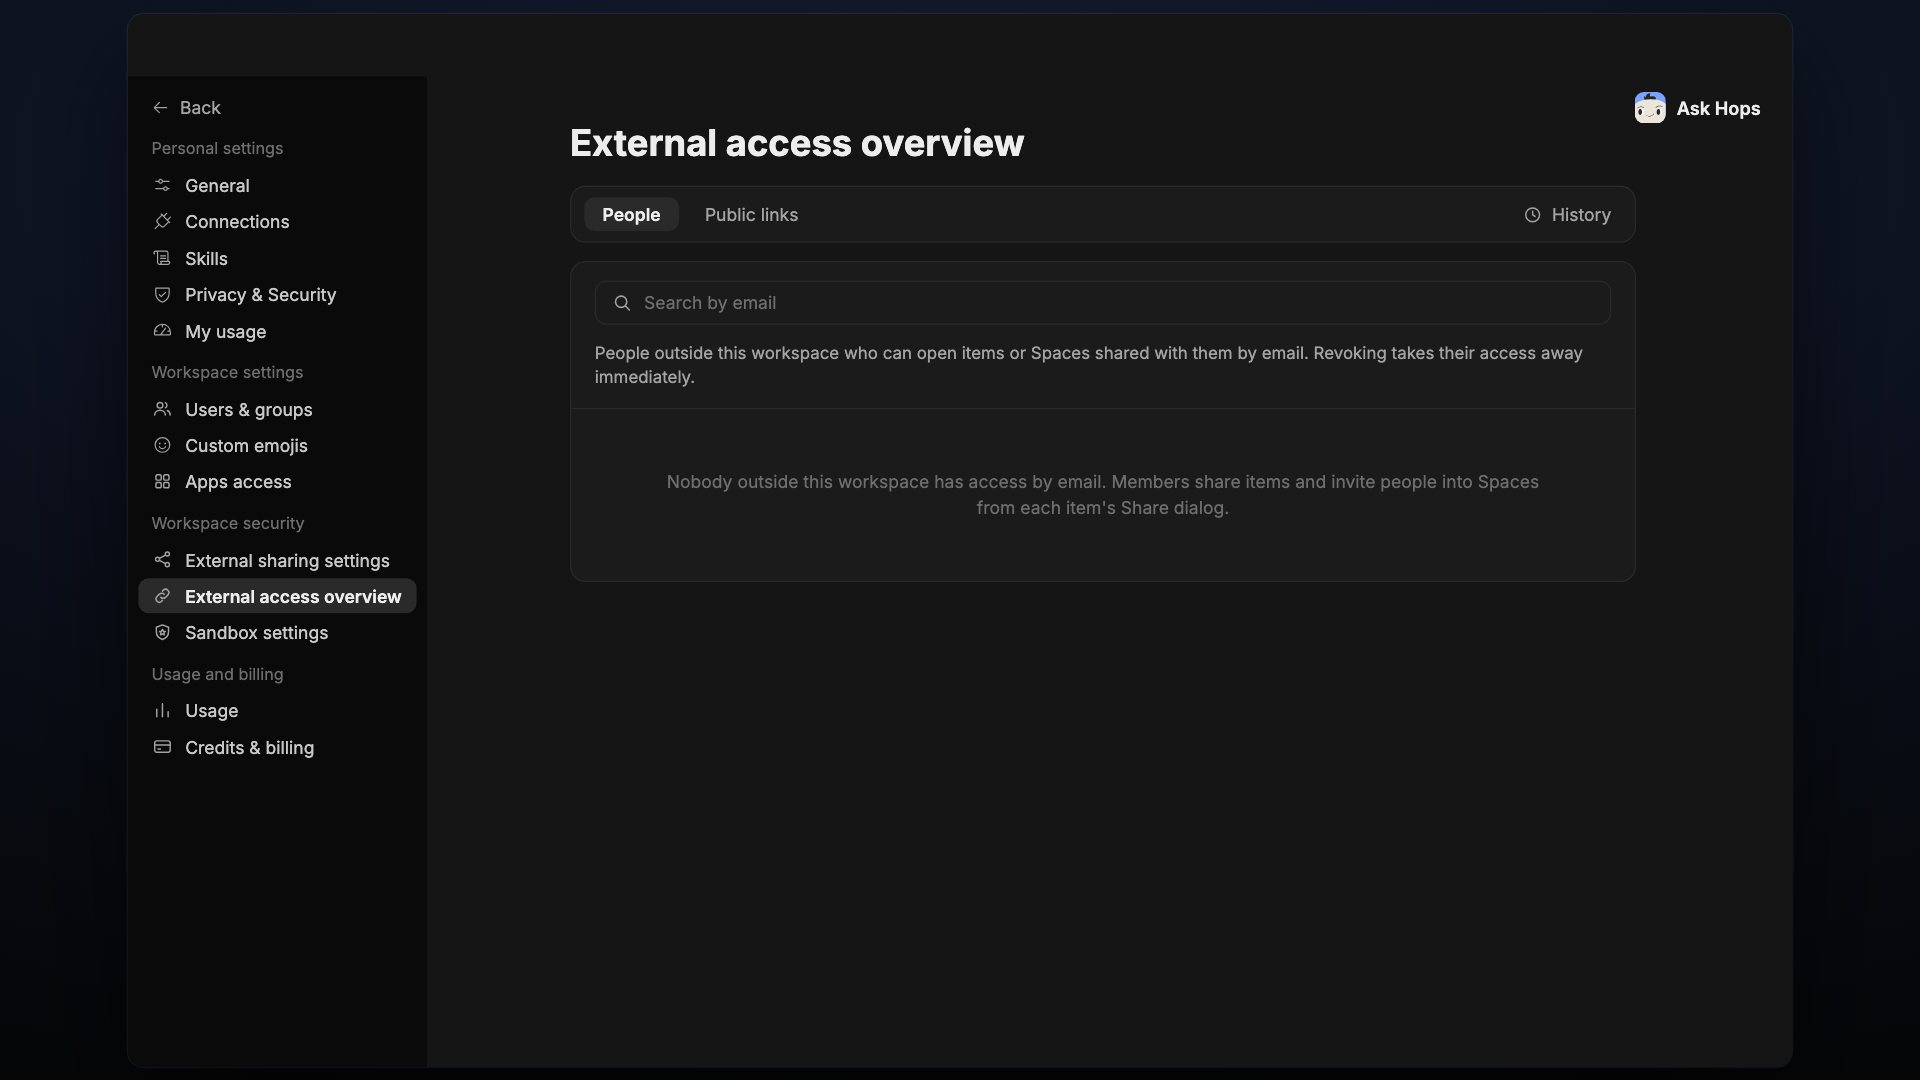
Task: Click the Apps access grid icon
Action: [162, 482]
